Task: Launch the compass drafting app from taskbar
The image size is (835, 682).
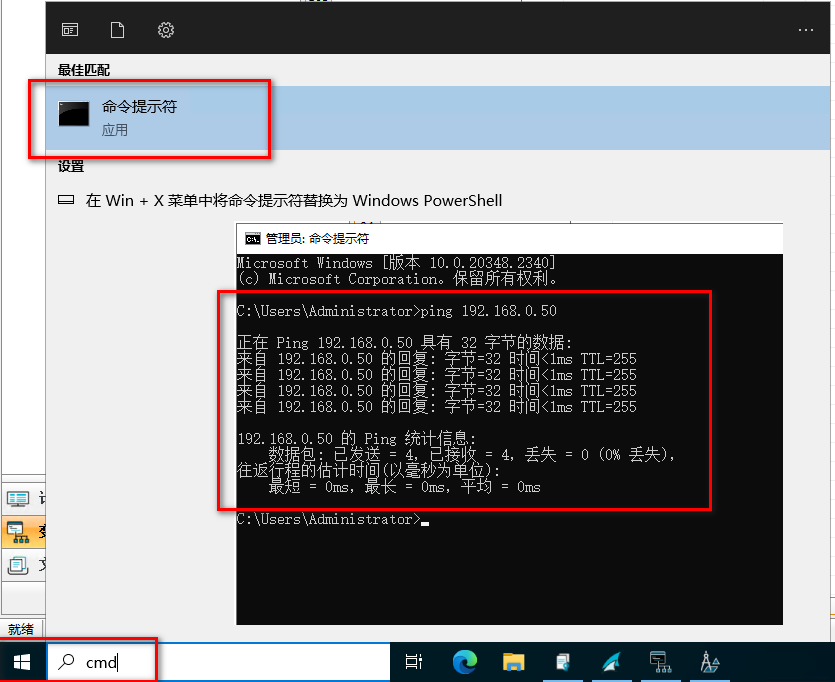Action: [x=710, y=661]
